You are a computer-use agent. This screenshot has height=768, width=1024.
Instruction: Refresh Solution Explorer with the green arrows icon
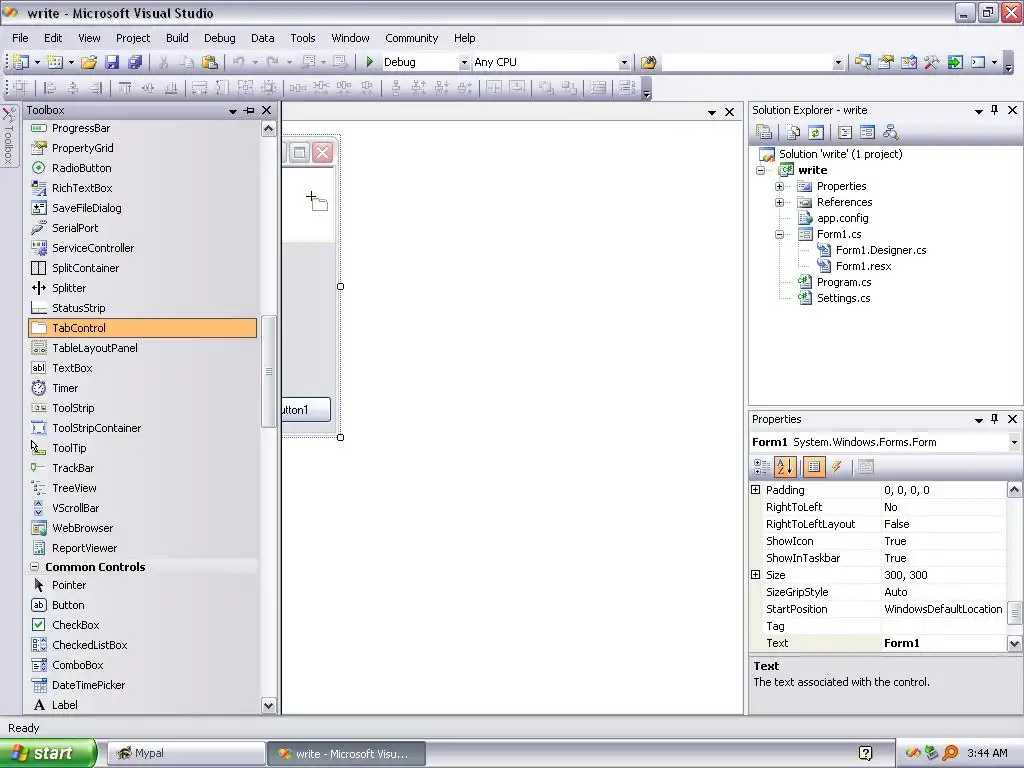(x=816, y=133)
